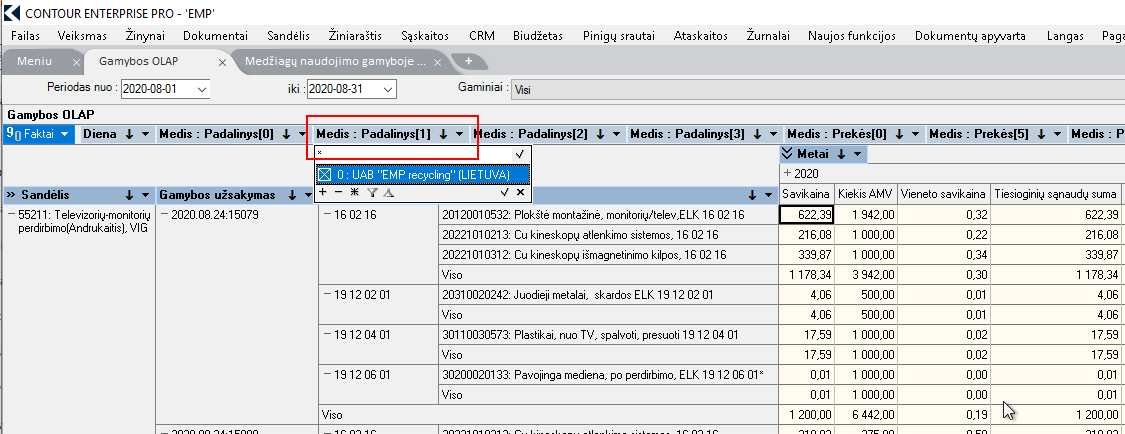Collapse the 55211 Televizorių-monitorių warehouse row
Viewport: 1125px width, 434px height.
pyautogui.click(x=11, y=214)
